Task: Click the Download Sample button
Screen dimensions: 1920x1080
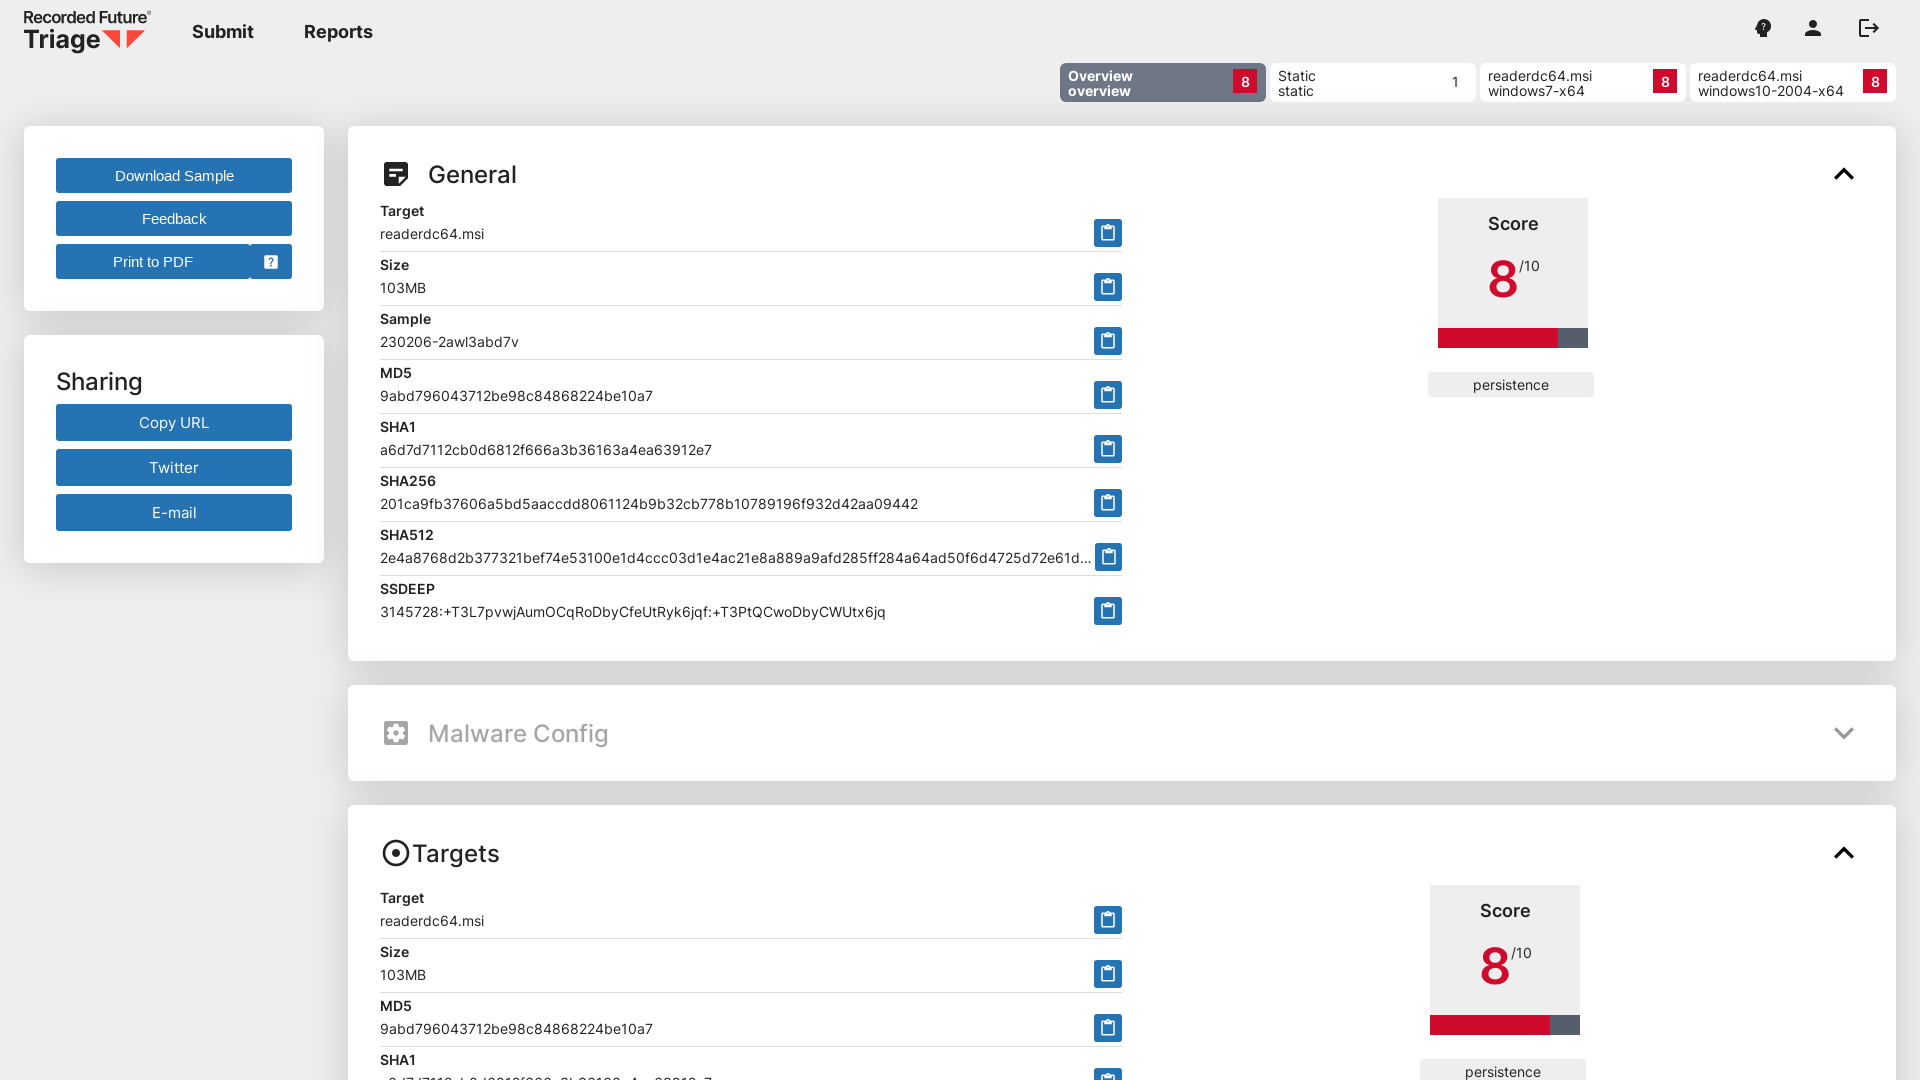Action: tap(174, 175)
